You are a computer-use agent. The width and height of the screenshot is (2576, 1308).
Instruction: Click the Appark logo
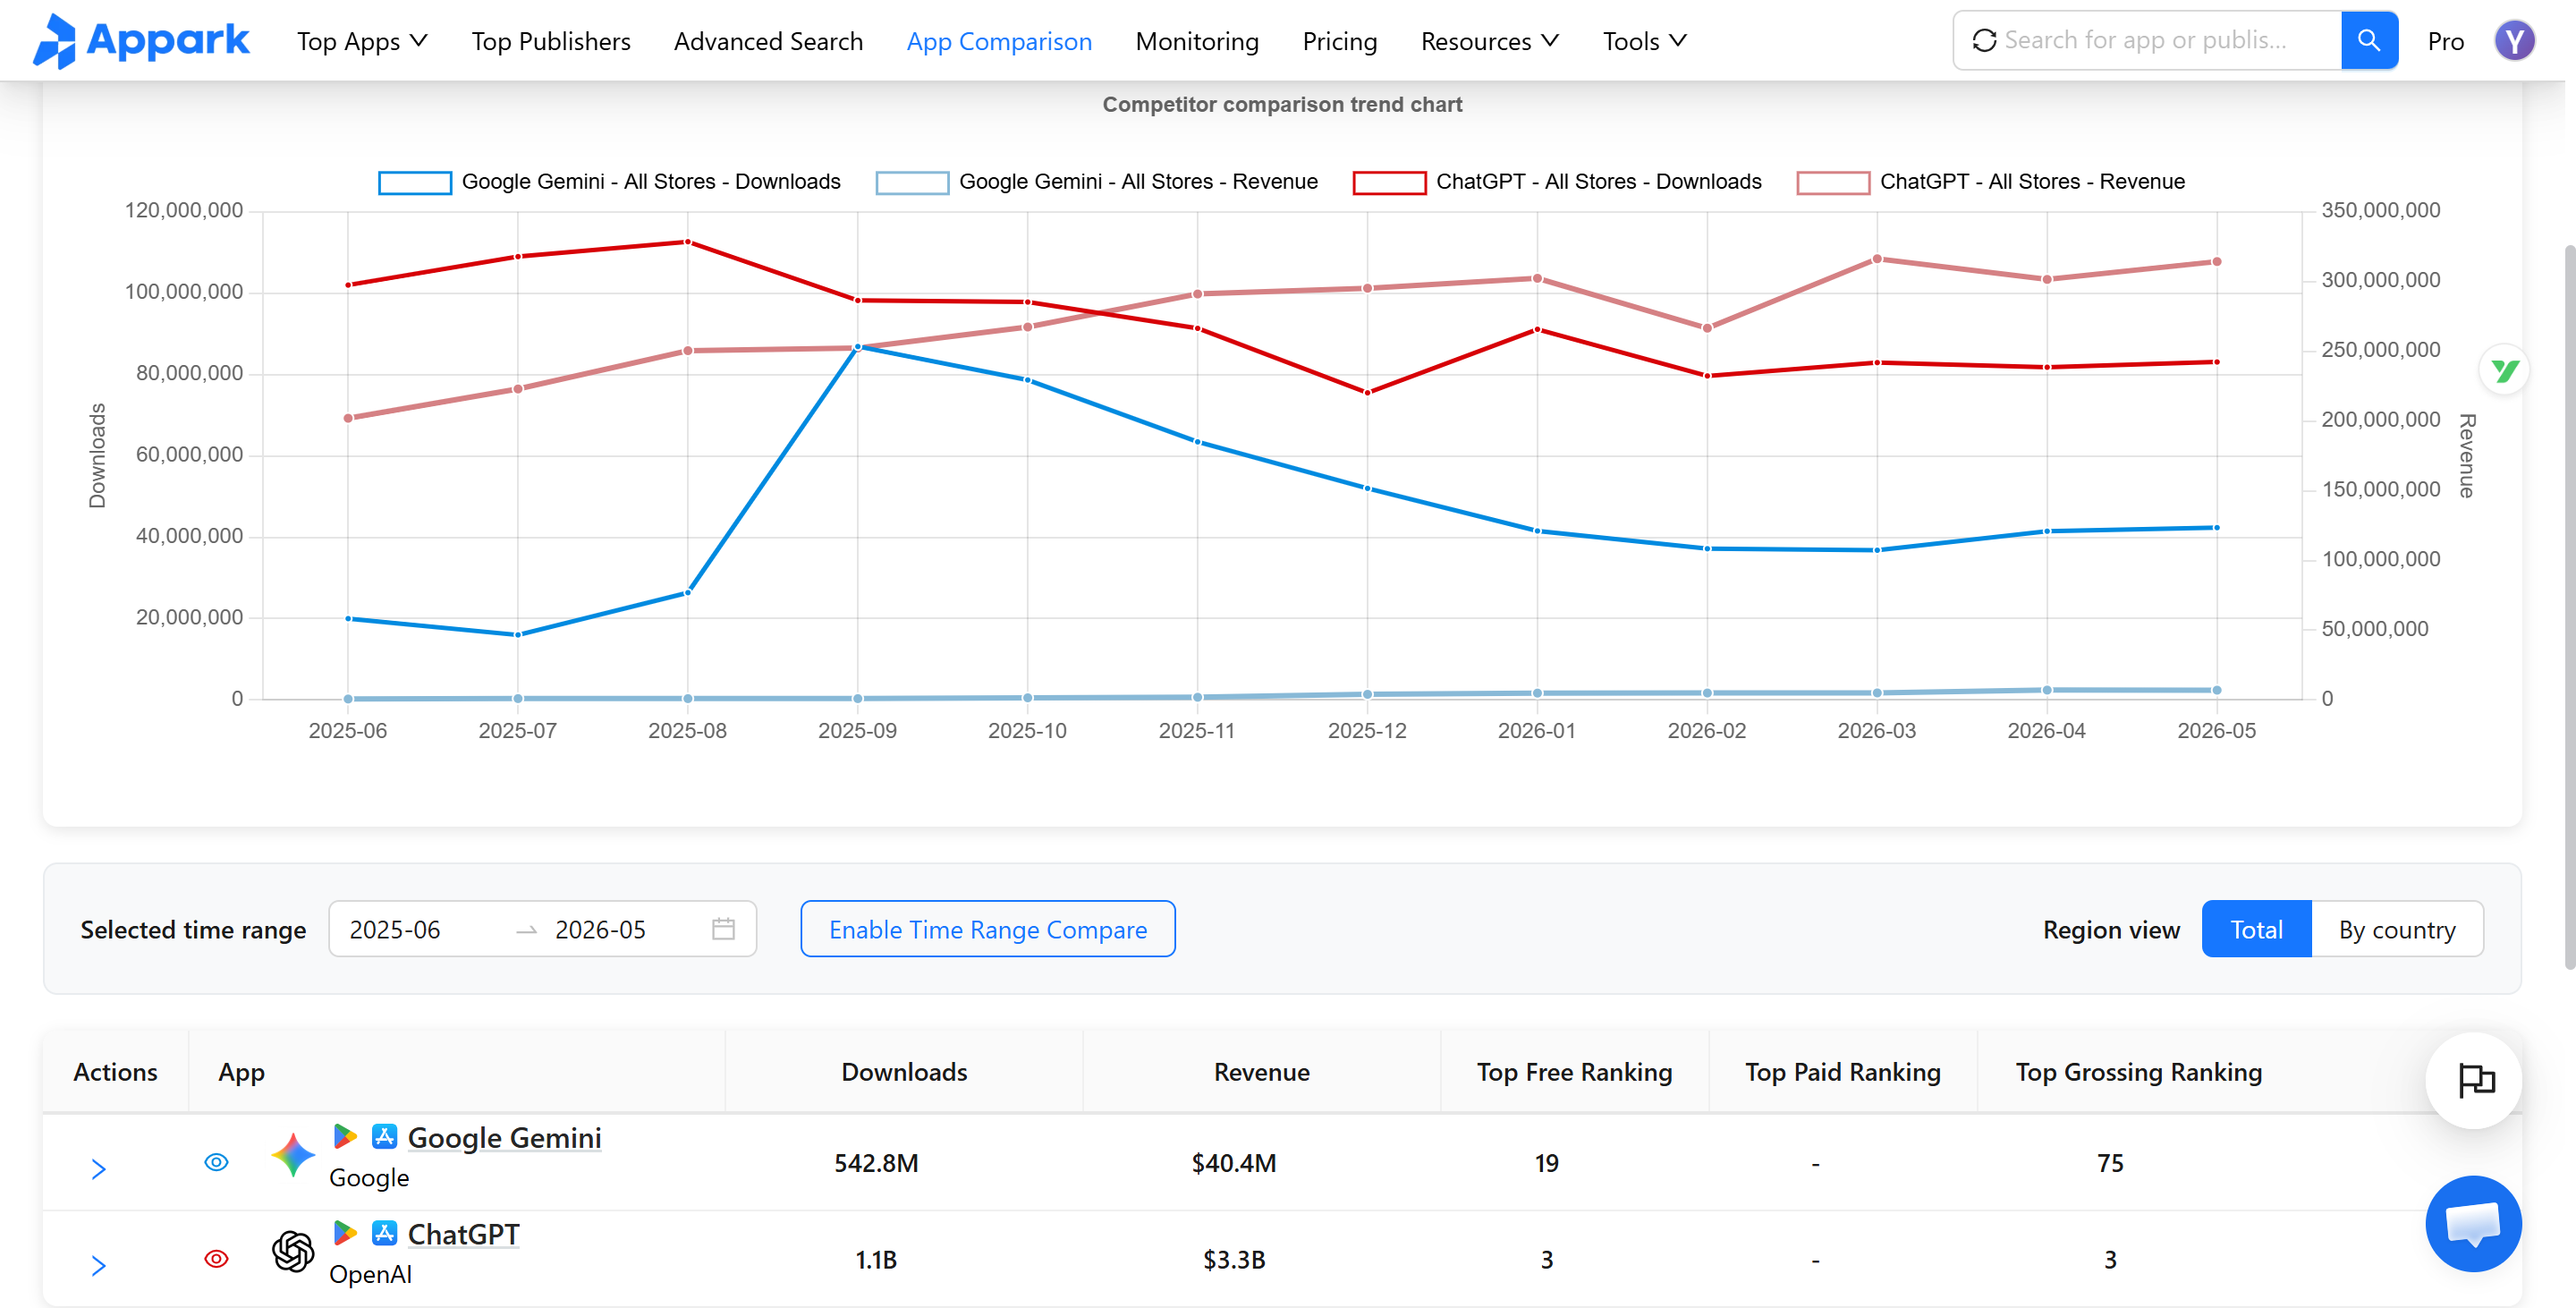click(x=141, y=41)
